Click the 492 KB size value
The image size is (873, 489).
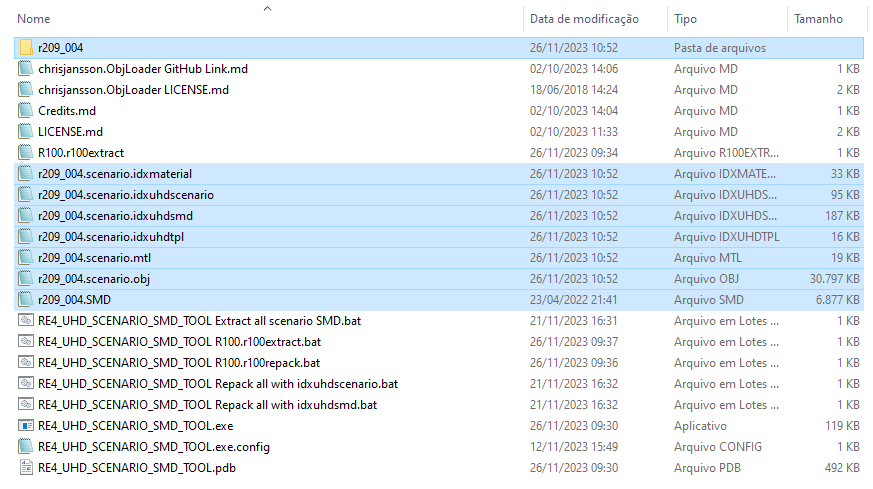click(842, 468)
